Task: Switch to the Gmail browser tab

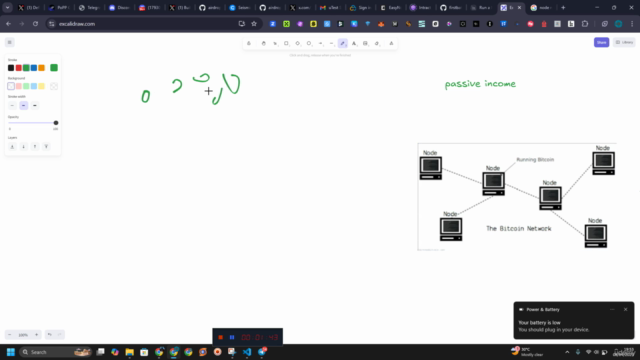Action: pos(330,8)
